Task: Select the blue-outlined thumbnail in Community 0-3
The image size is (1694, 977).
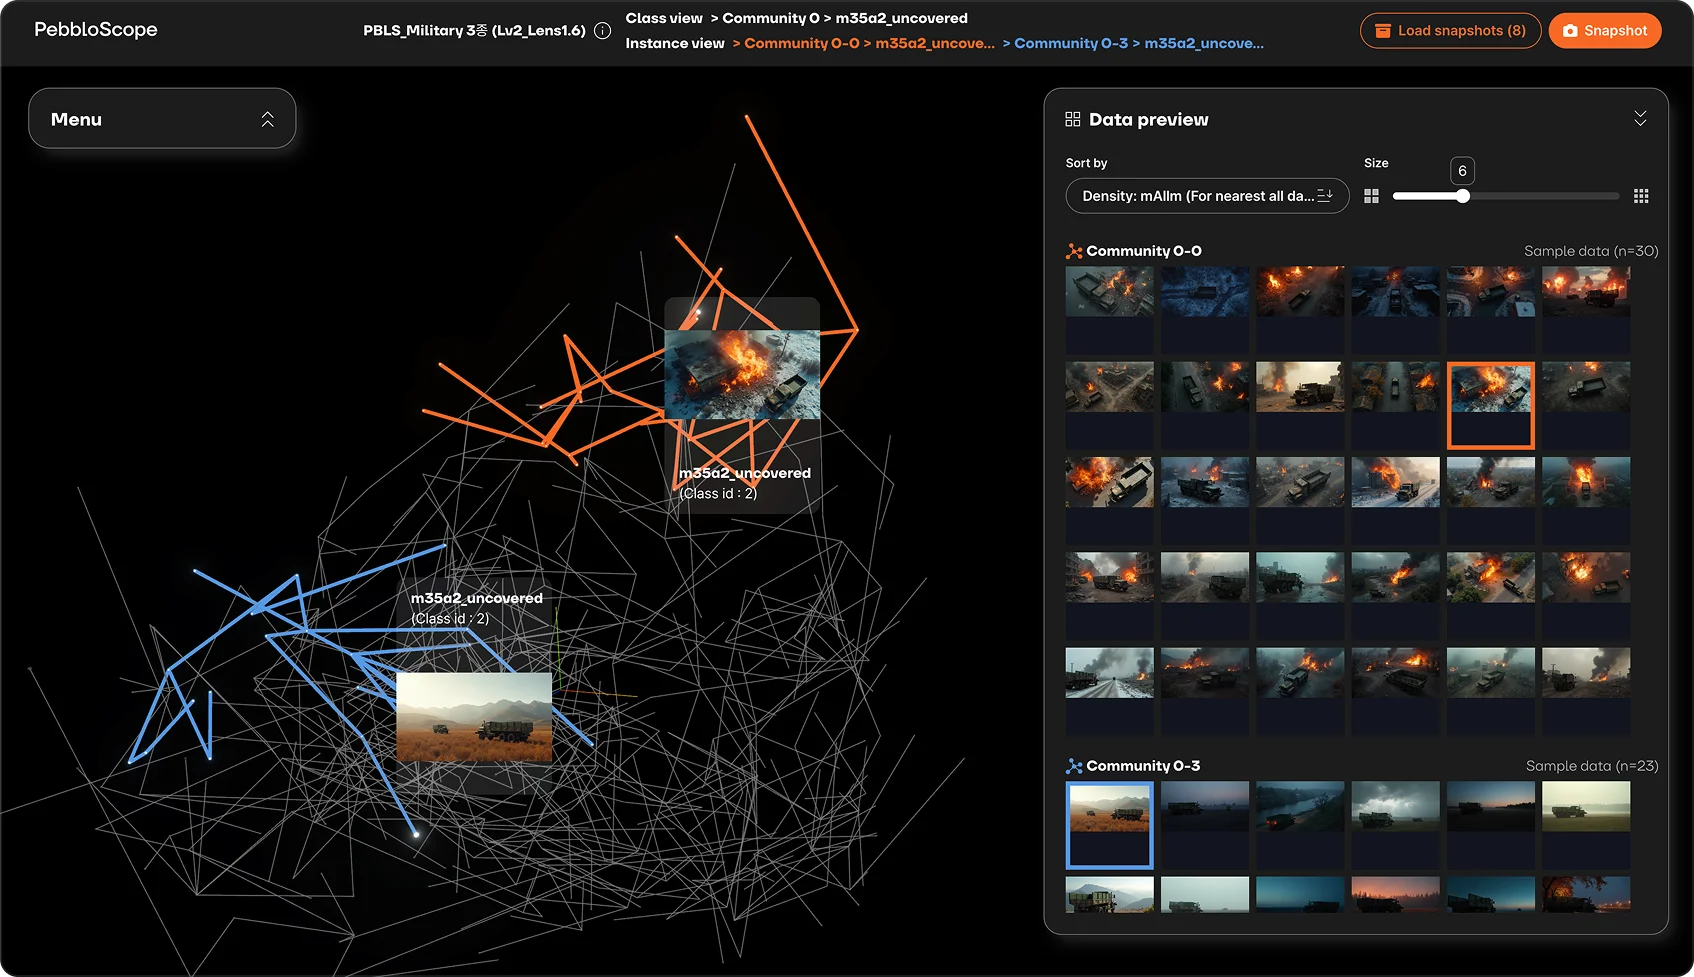Action: [1109, 824]
